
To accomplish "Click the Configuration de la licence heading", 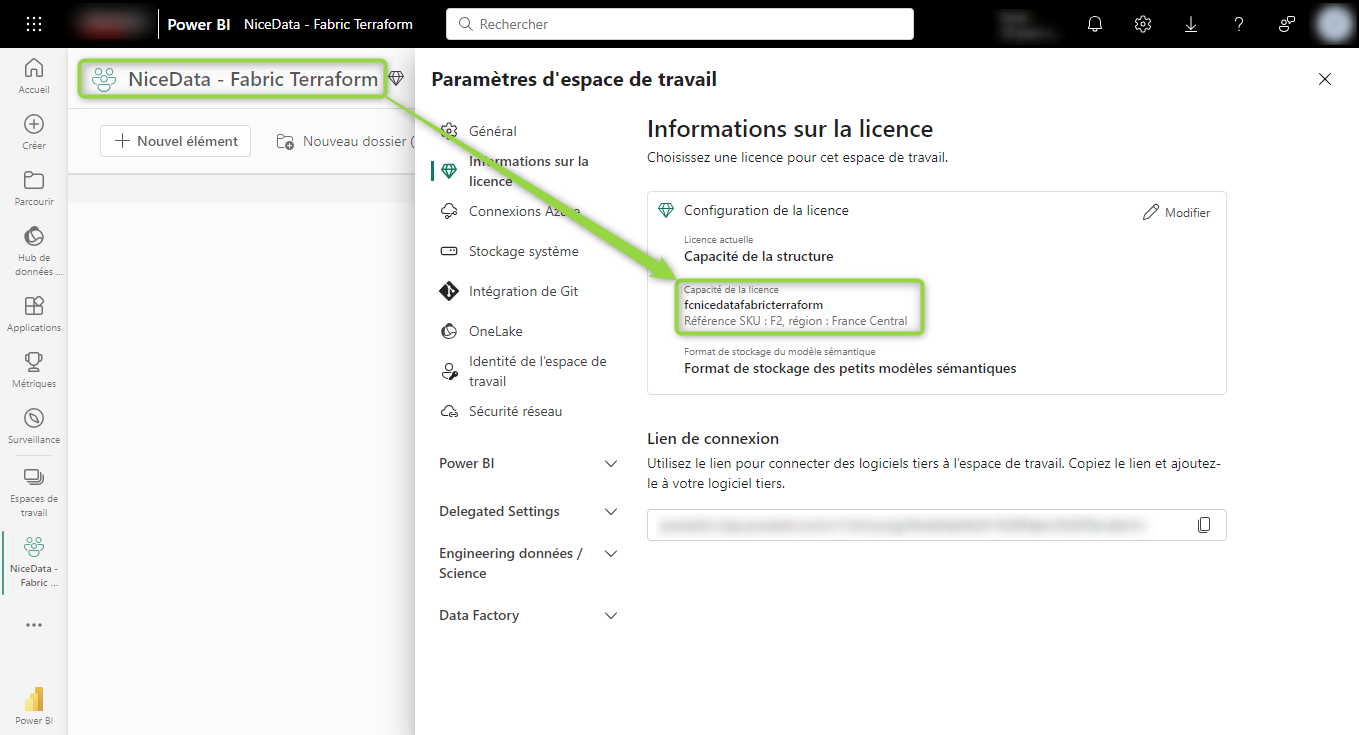I will click(766, 211).
